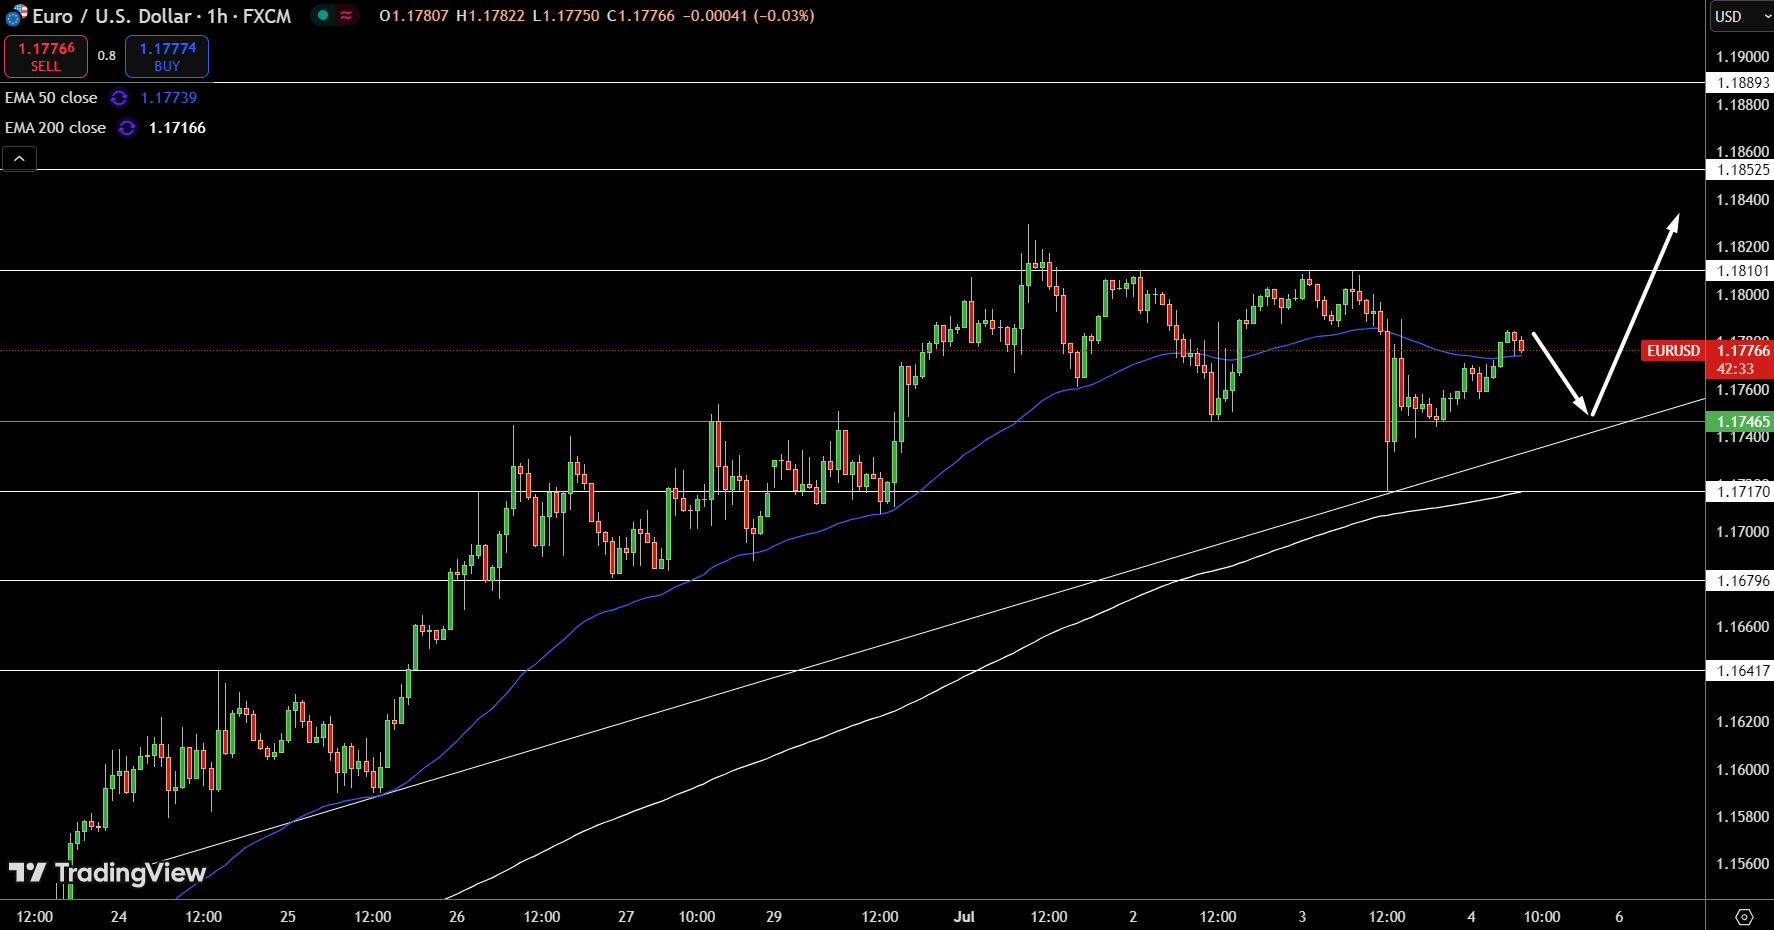Click the close value C1.17766 in header
The width and height of the screenshot is (1774, 930).
tap(641, 16)
